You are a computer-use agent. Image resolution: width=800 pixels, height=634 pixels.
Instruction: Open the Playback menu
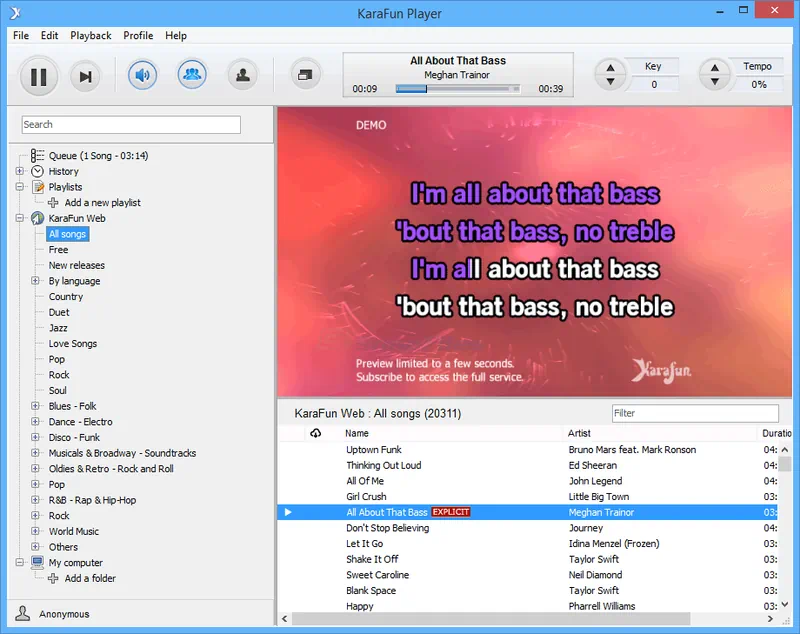91,35
